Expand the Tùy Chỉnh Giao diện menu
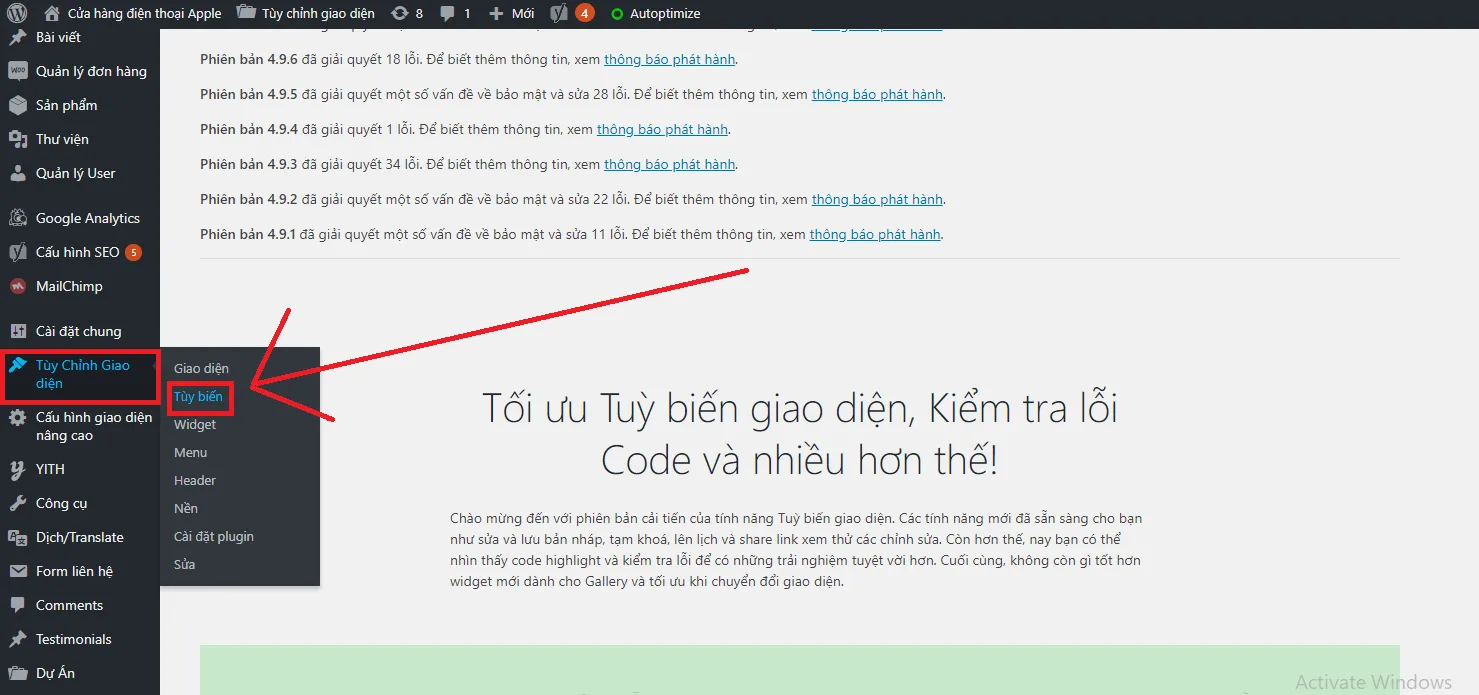The height and width of the screenshot is (695, 1479). click(x=82, y=374)
